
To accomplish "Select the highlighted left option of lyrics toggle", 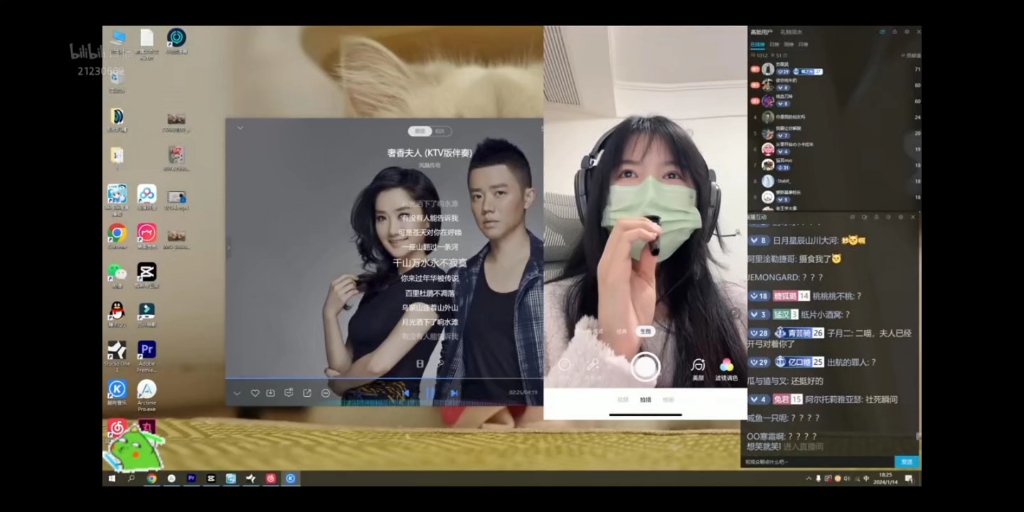I will pyautogui.click(x=420, y=131).
